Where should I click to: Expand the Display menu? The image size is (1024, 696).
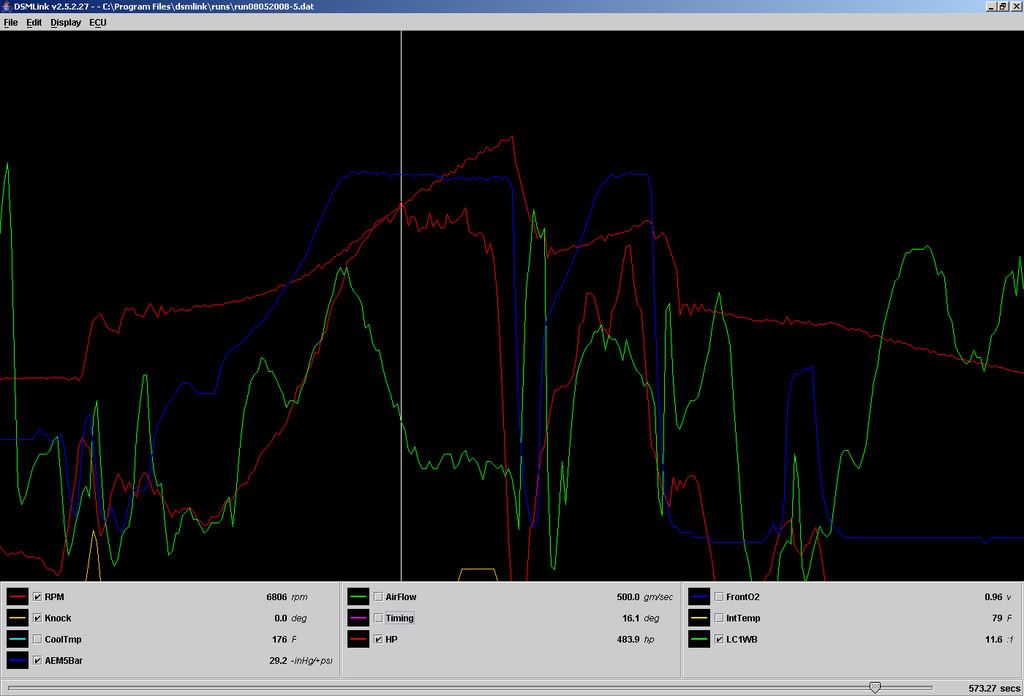[66, 22]
